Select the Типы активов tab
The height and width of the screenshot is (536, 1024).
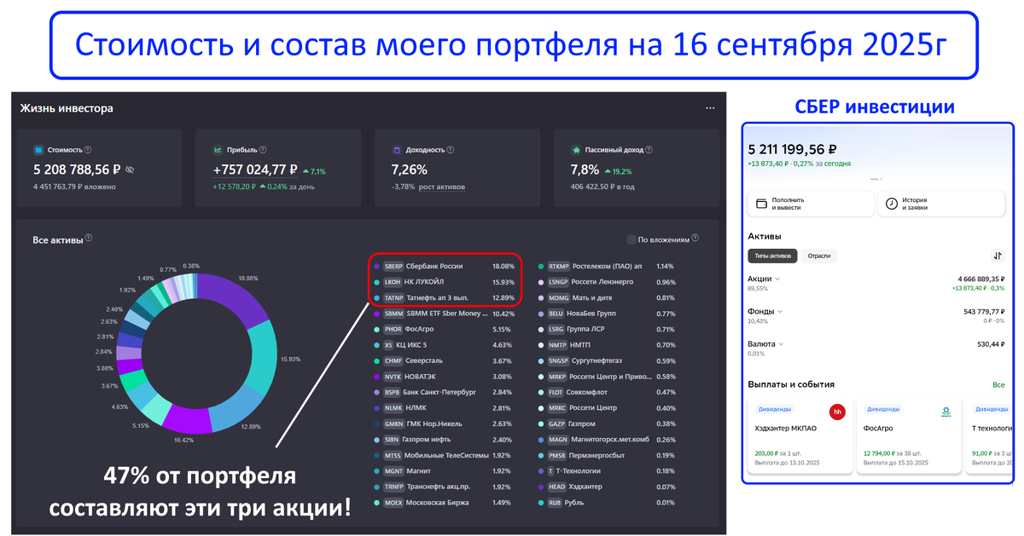tap(773, 256)
